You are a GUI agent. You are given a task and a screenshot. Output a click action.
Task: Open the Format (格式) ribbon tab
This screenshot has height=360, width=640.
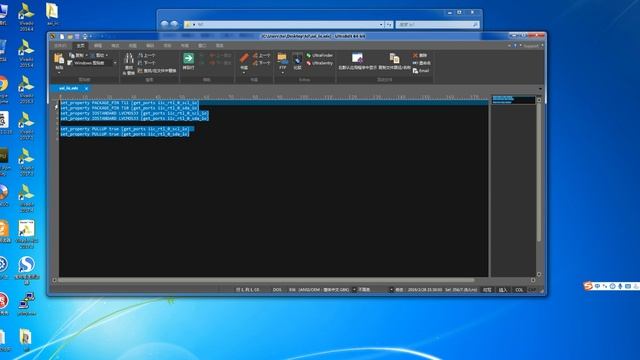(x=116, y=45)
